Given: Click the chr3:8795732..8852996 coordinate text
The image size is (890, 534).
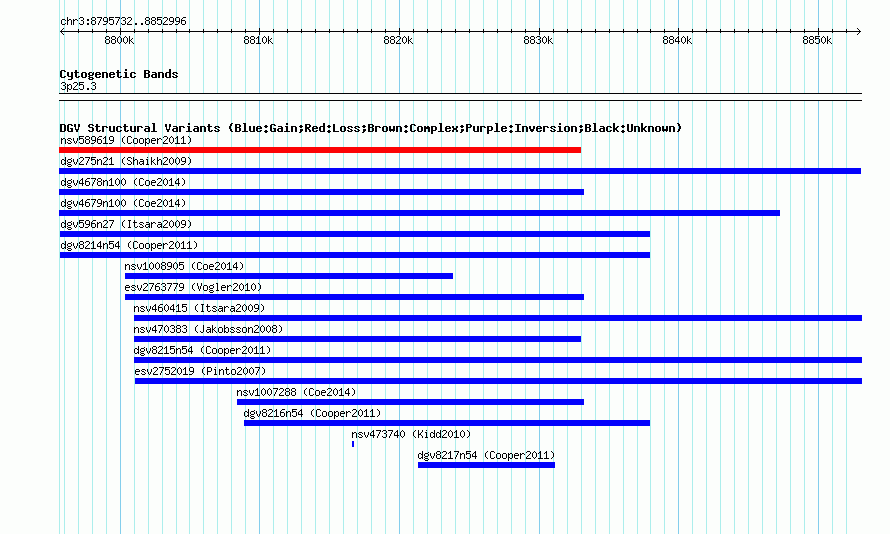Looking at the screenshot, I should (123, 21).
